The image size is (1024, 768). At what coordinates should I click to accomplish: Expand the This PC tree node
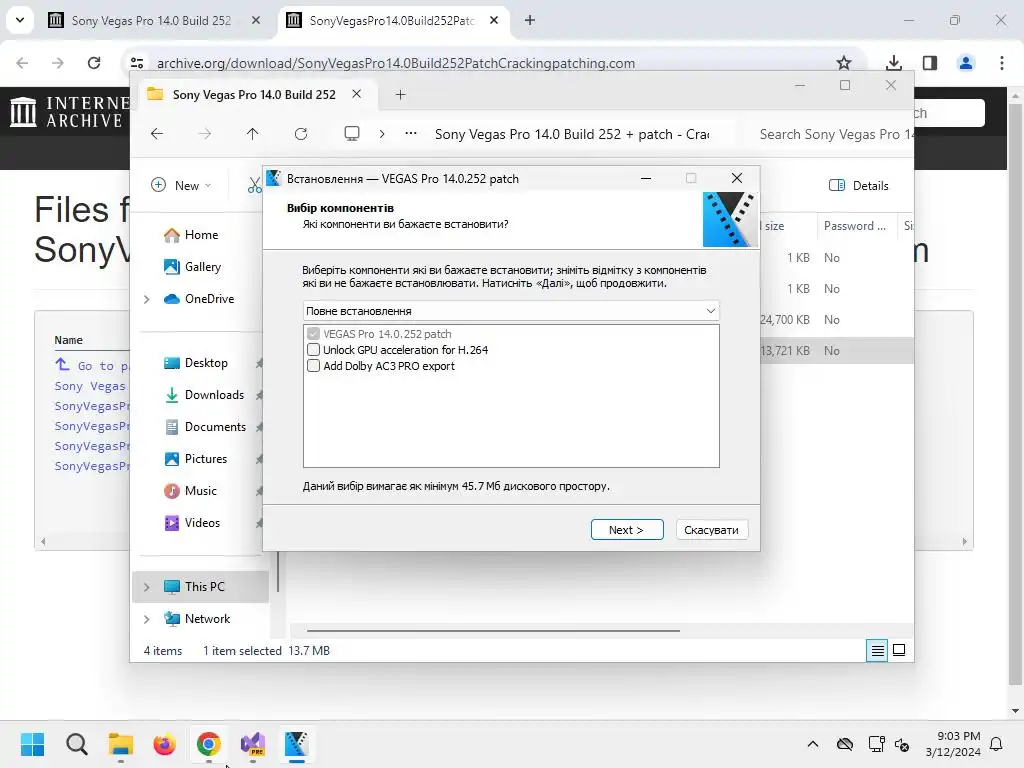pyautogui.click(x=147, y=587)
